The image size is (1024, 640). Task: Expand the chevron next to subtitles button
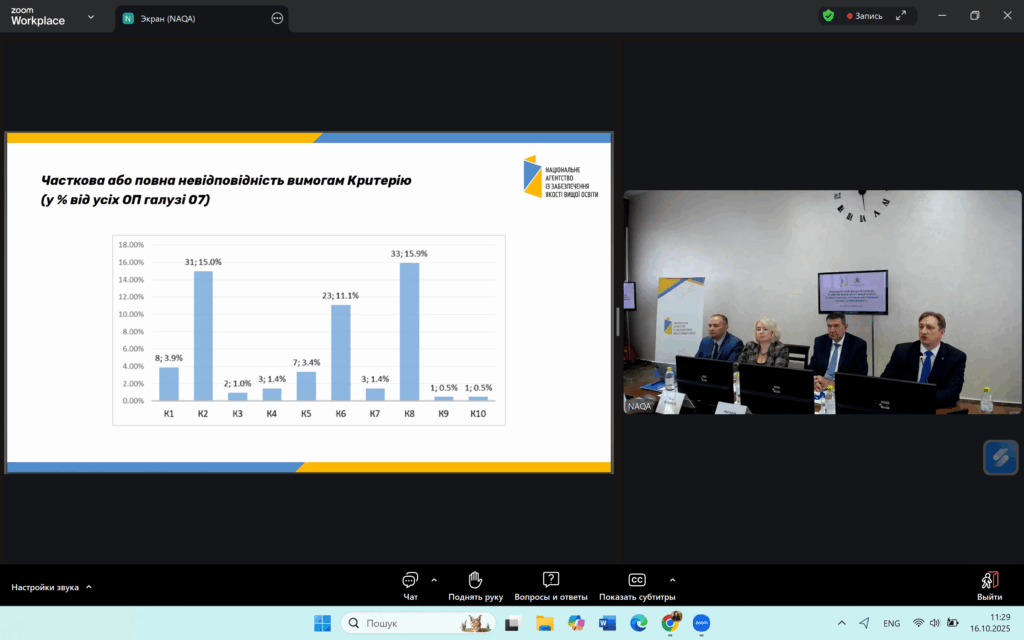(672, 580)
